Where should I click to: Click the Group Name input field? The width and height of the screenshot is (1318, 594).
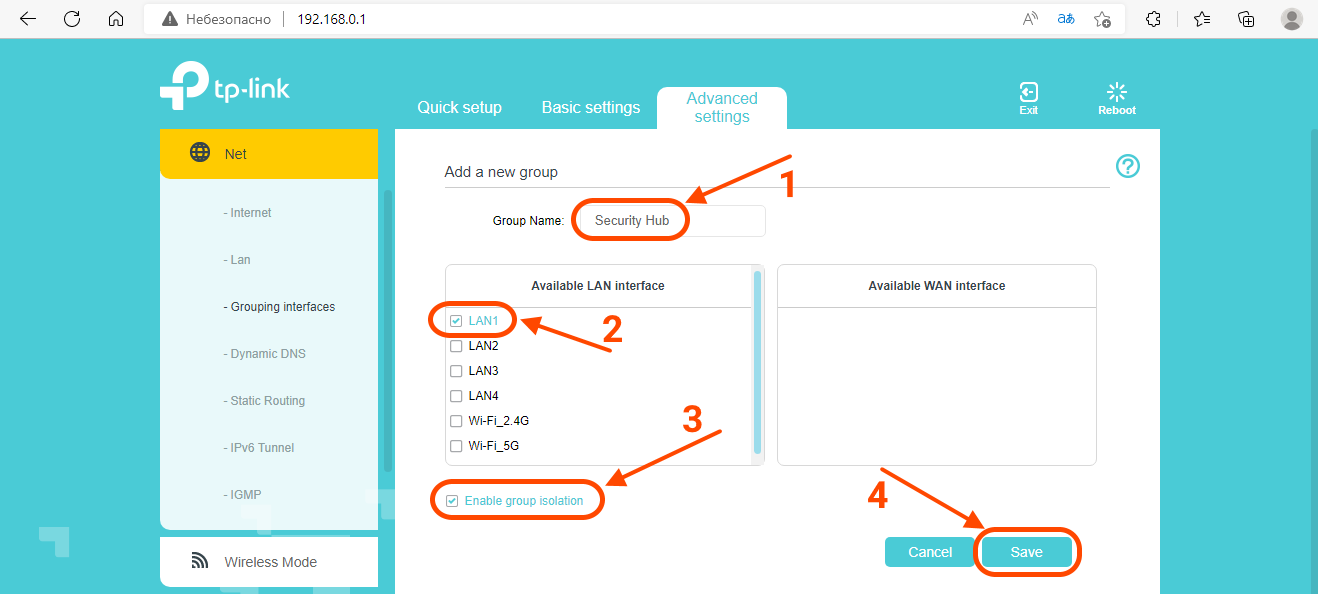click(x=672, y=221)
